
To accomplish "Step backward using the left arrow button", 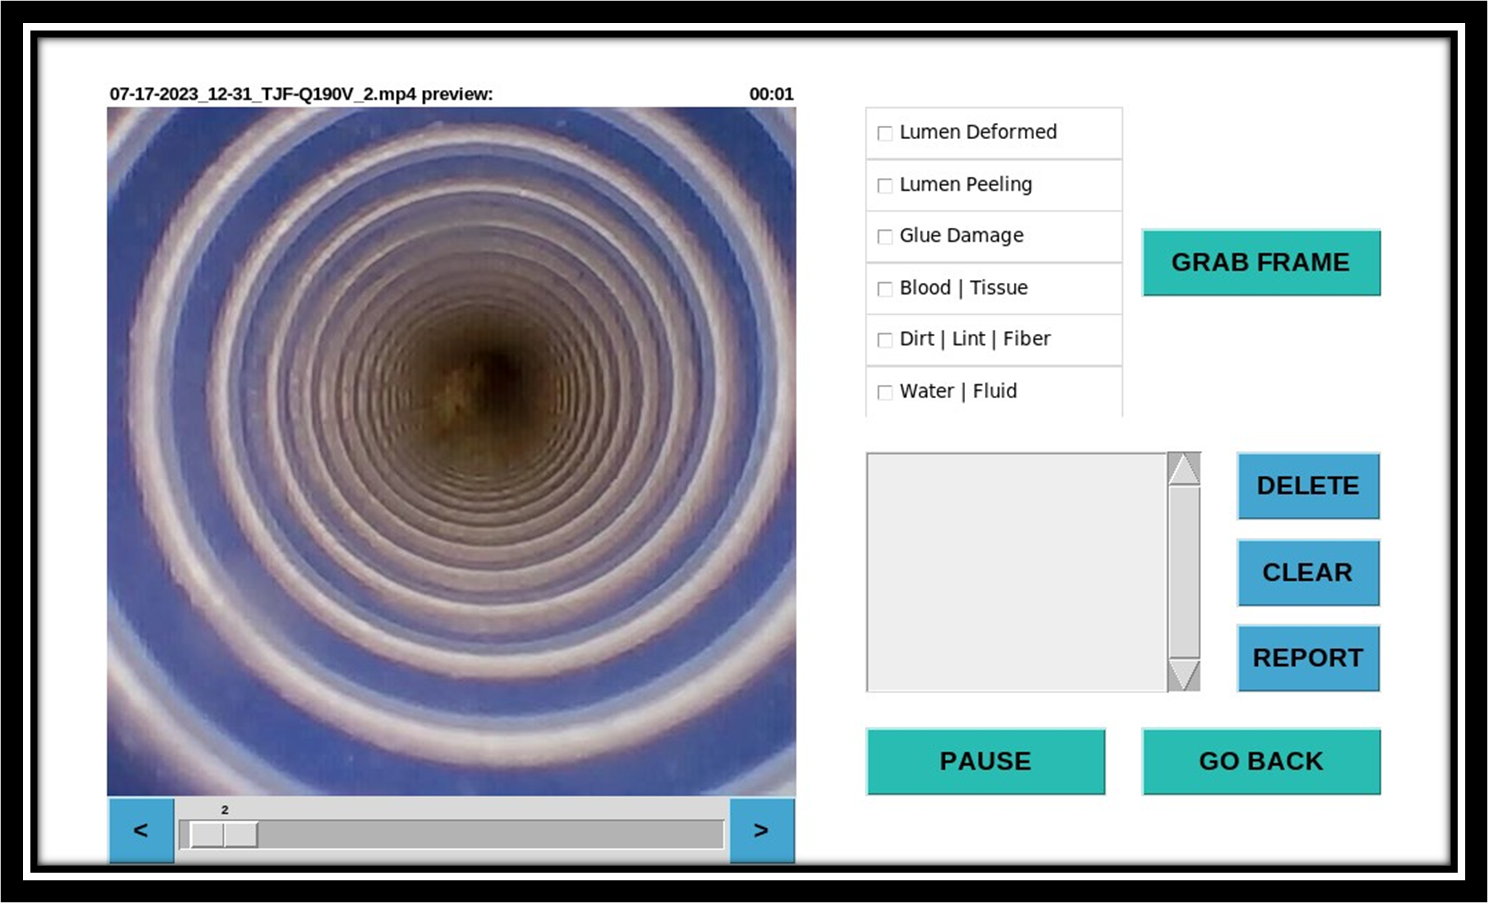I will click(x=140, y=830).
